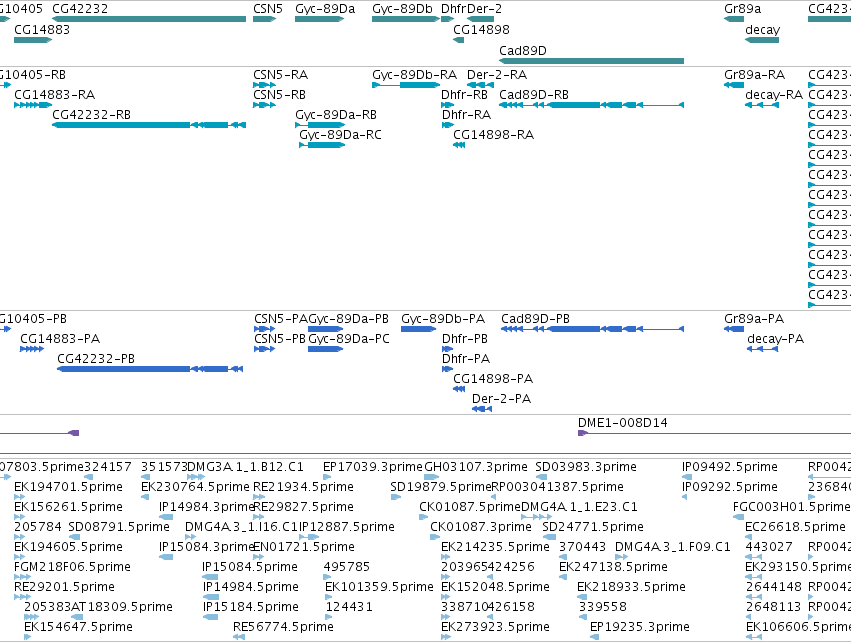Select EST RE29827.5prime
Viewport: 851px width, 642px height.
pos(259,517)
